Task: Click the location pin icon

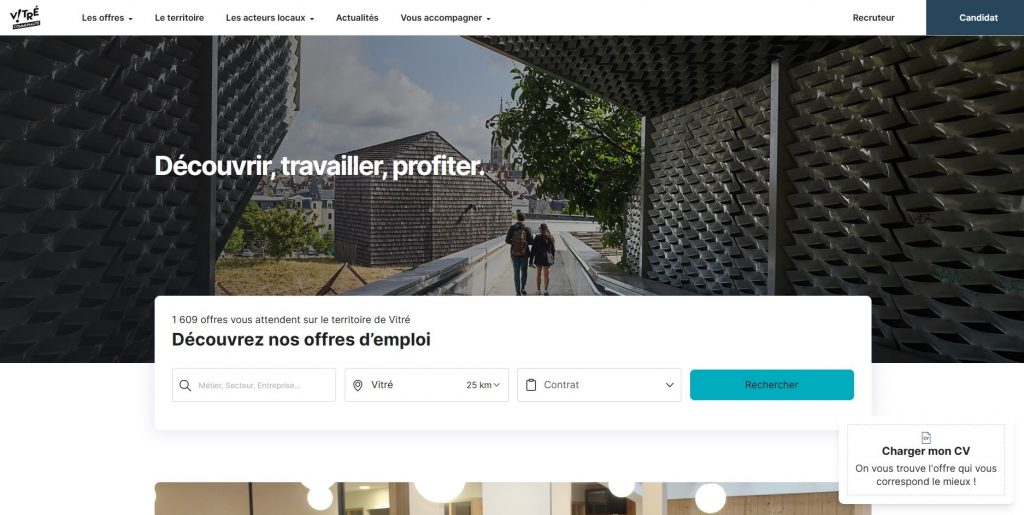Action: point(357,385)
